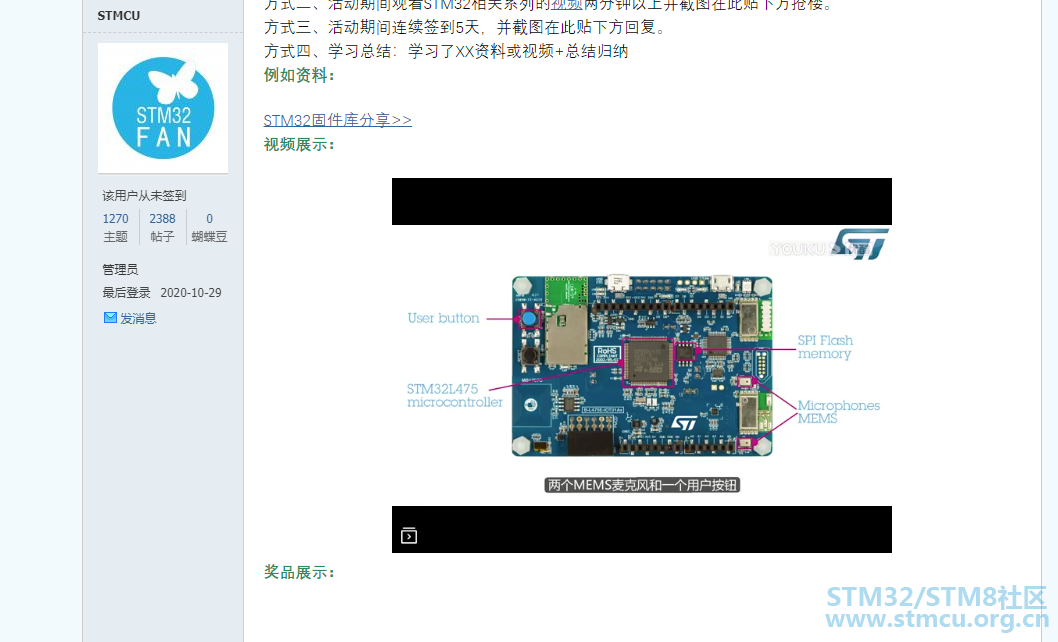Click the 帖子 label under 2388
This screenshot has width=1058, height=642.
click(162, 237)
